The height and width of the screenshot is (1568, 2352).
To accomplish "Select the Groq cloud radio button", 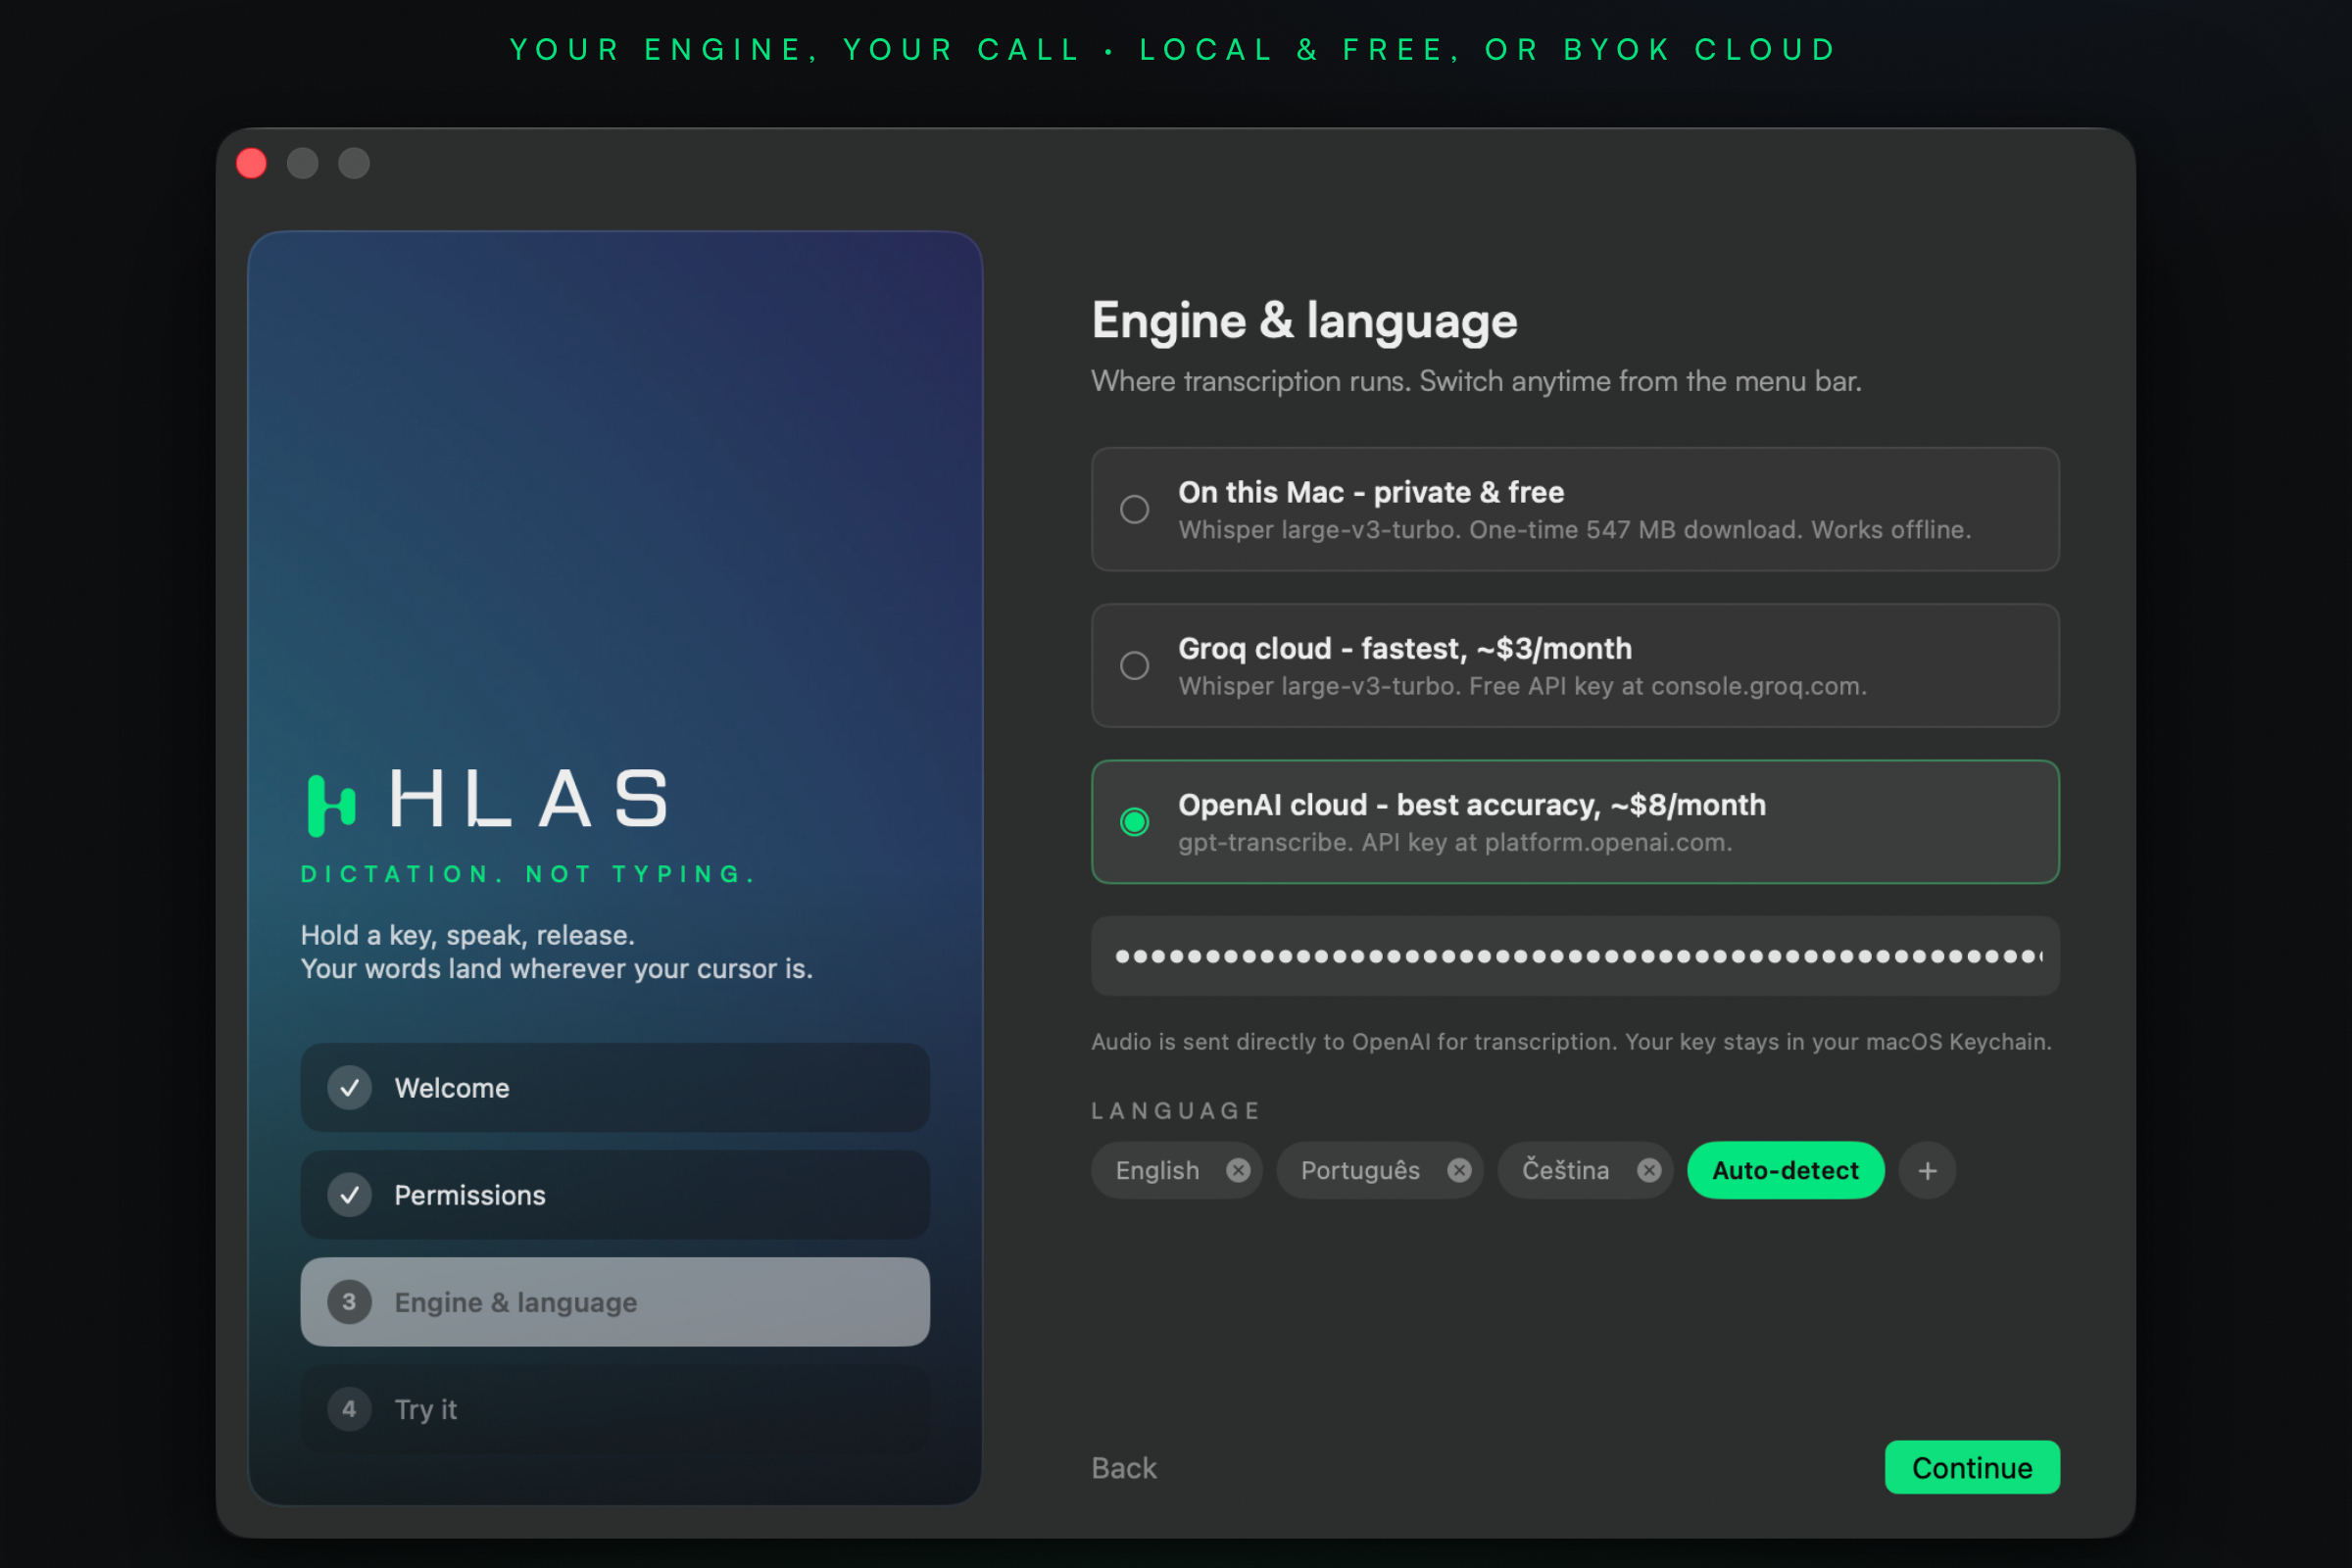I will click(x=1134, y=666).
